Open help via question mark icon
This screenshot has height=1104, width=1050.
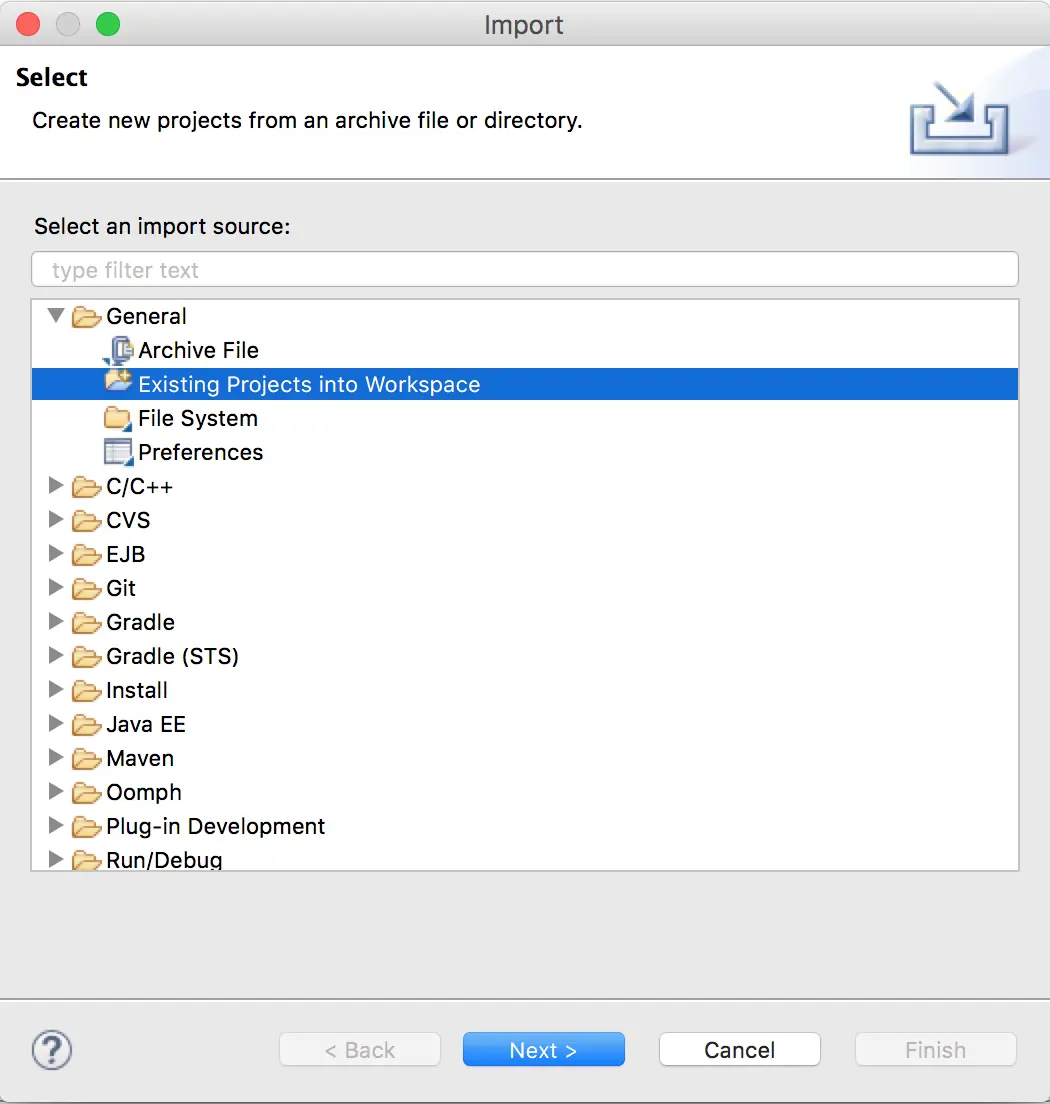click(51, 1050)
